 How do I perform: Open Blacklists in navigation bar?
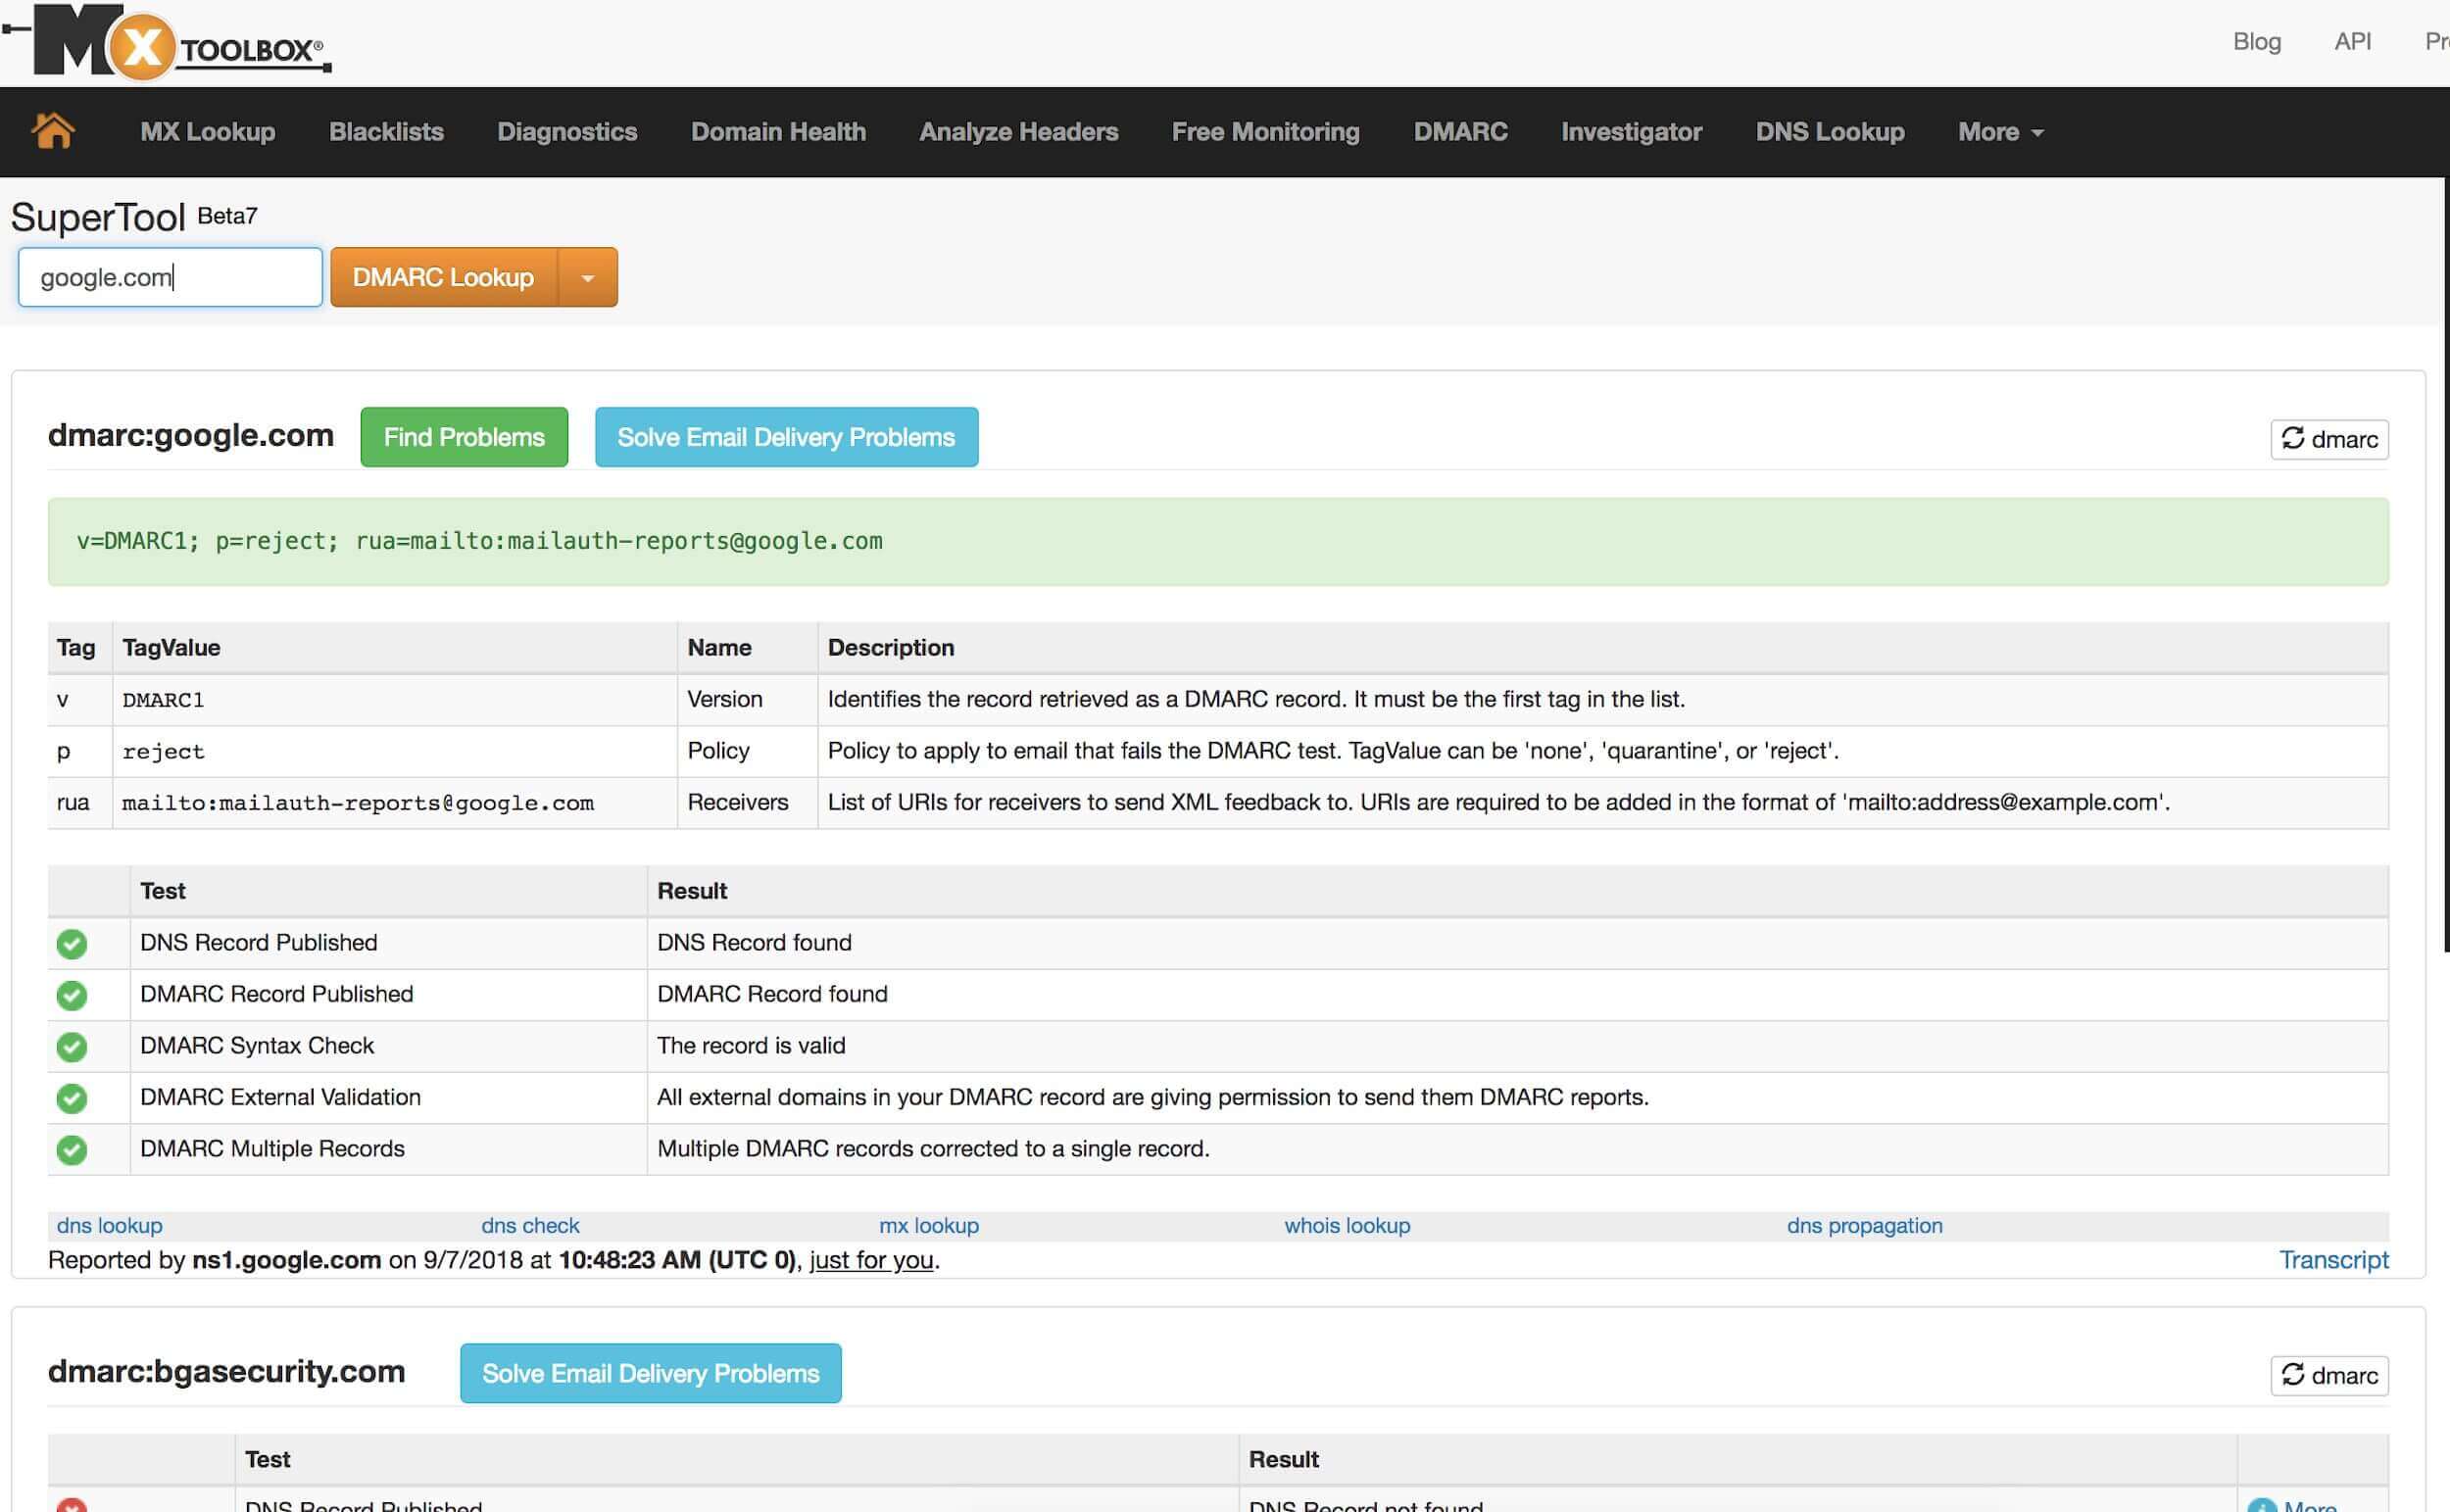pos(386,132)
